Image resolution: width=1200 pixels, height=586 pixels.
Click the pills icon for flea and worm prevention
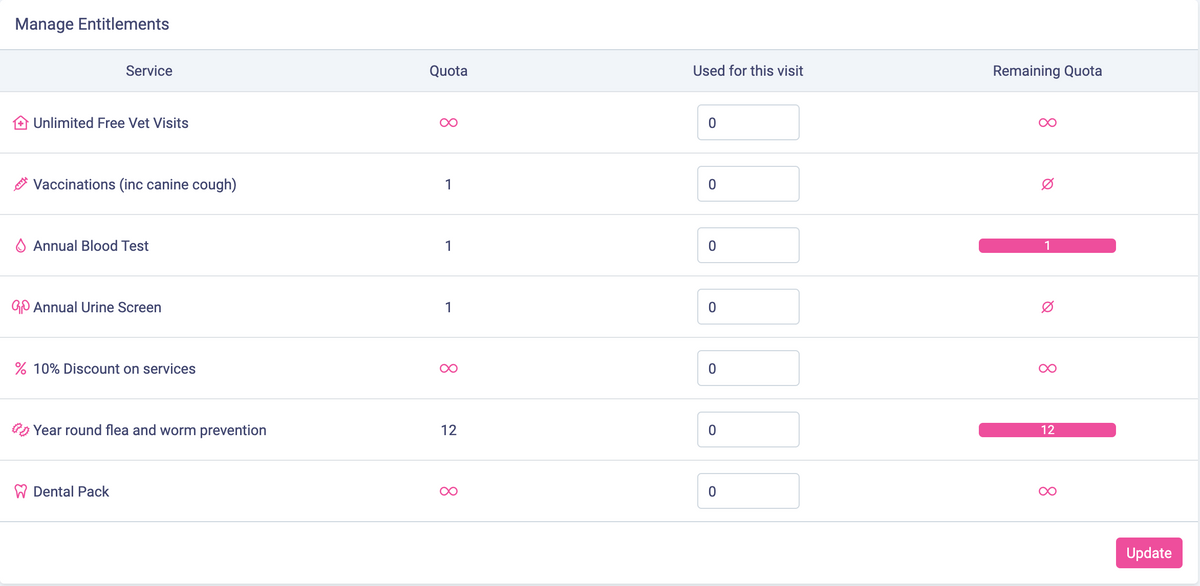click(20, 430)
